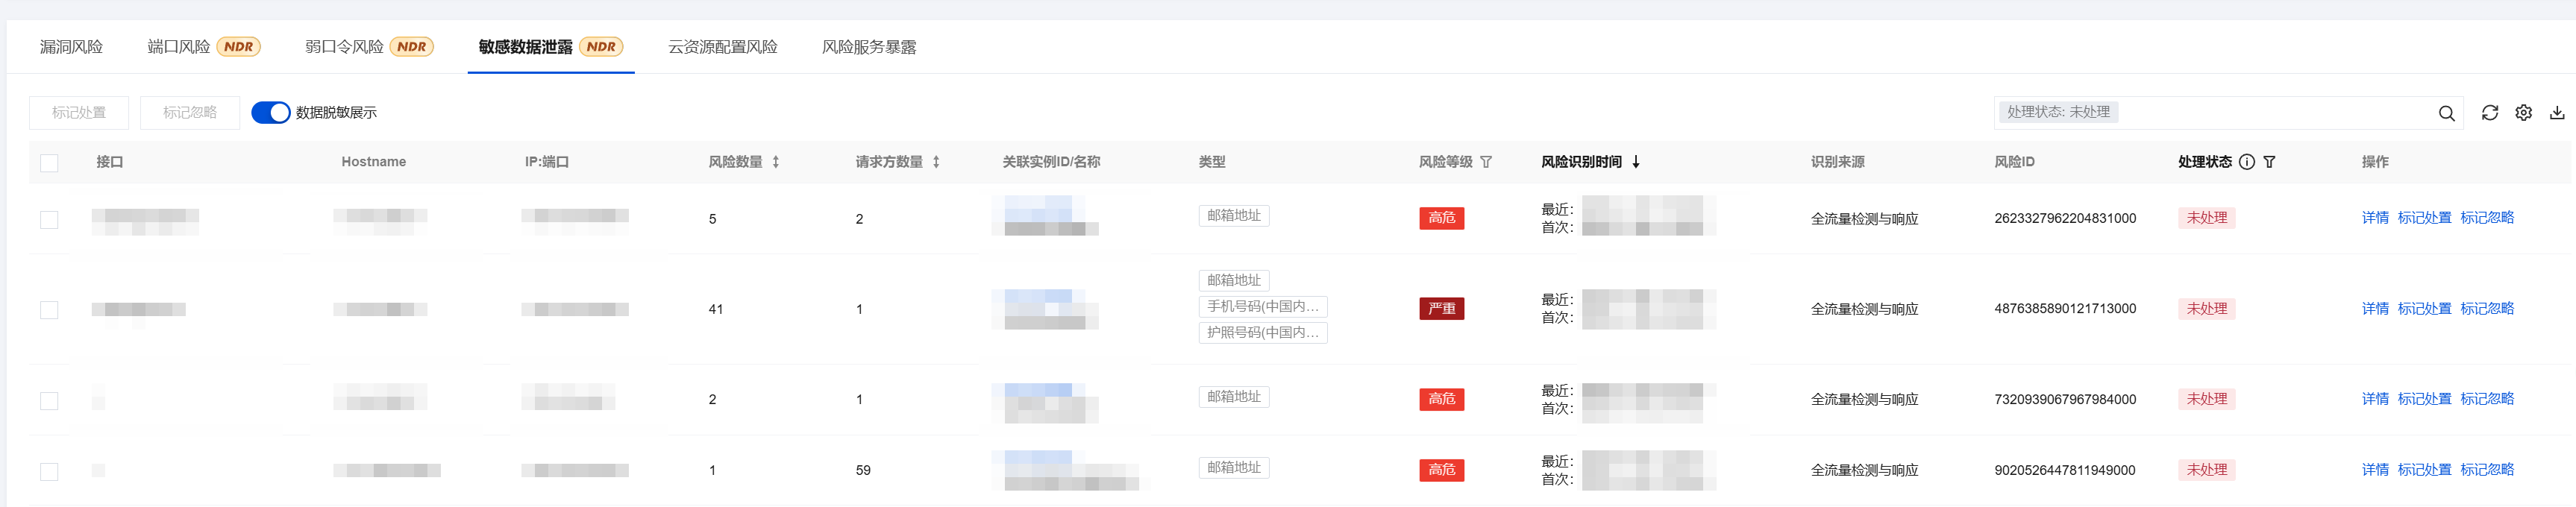Image resolution: width=2576 pixels, height=507 pixels.
Task: Focus the 处理状态: 未处理 search field
Action: [2270, 112]
